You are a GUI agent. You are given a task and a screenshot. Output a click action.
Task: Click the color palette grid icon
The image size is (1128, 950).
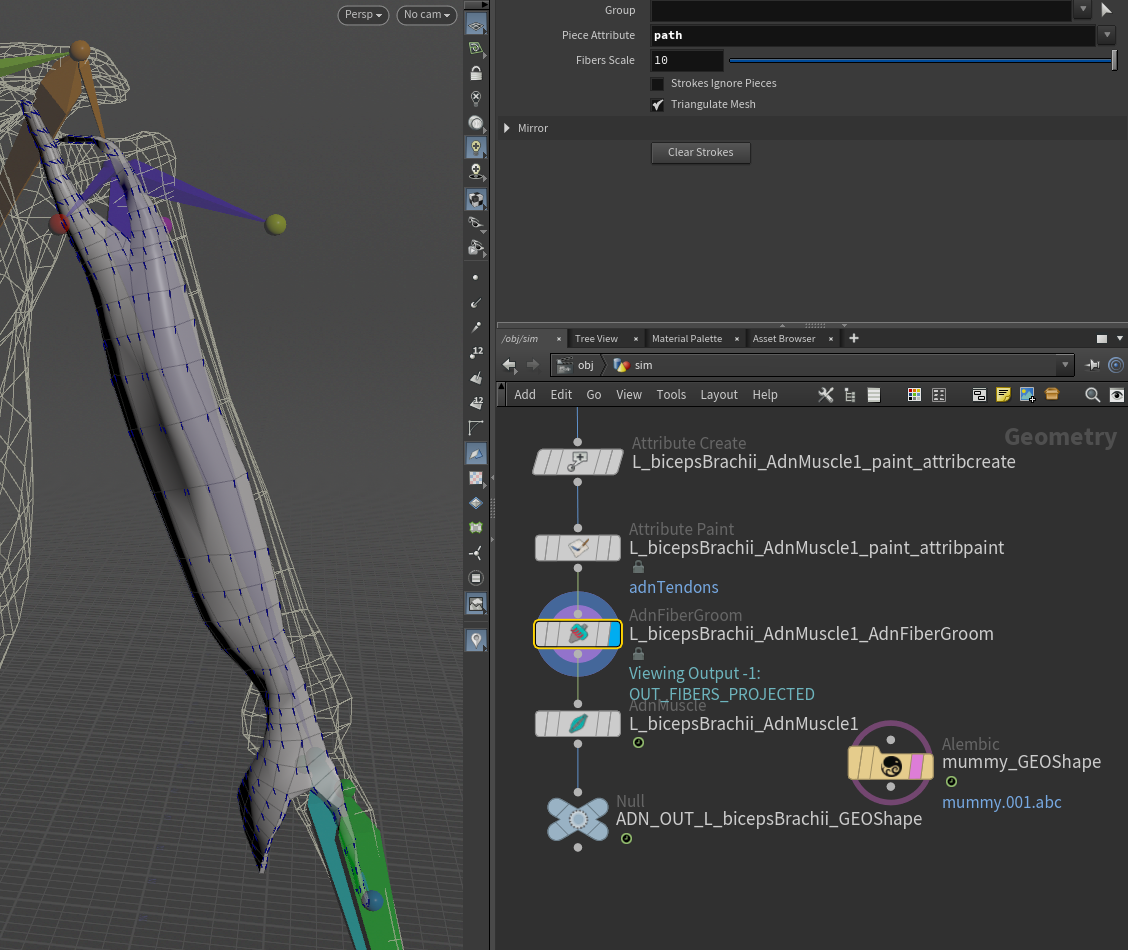coord(914,395)
